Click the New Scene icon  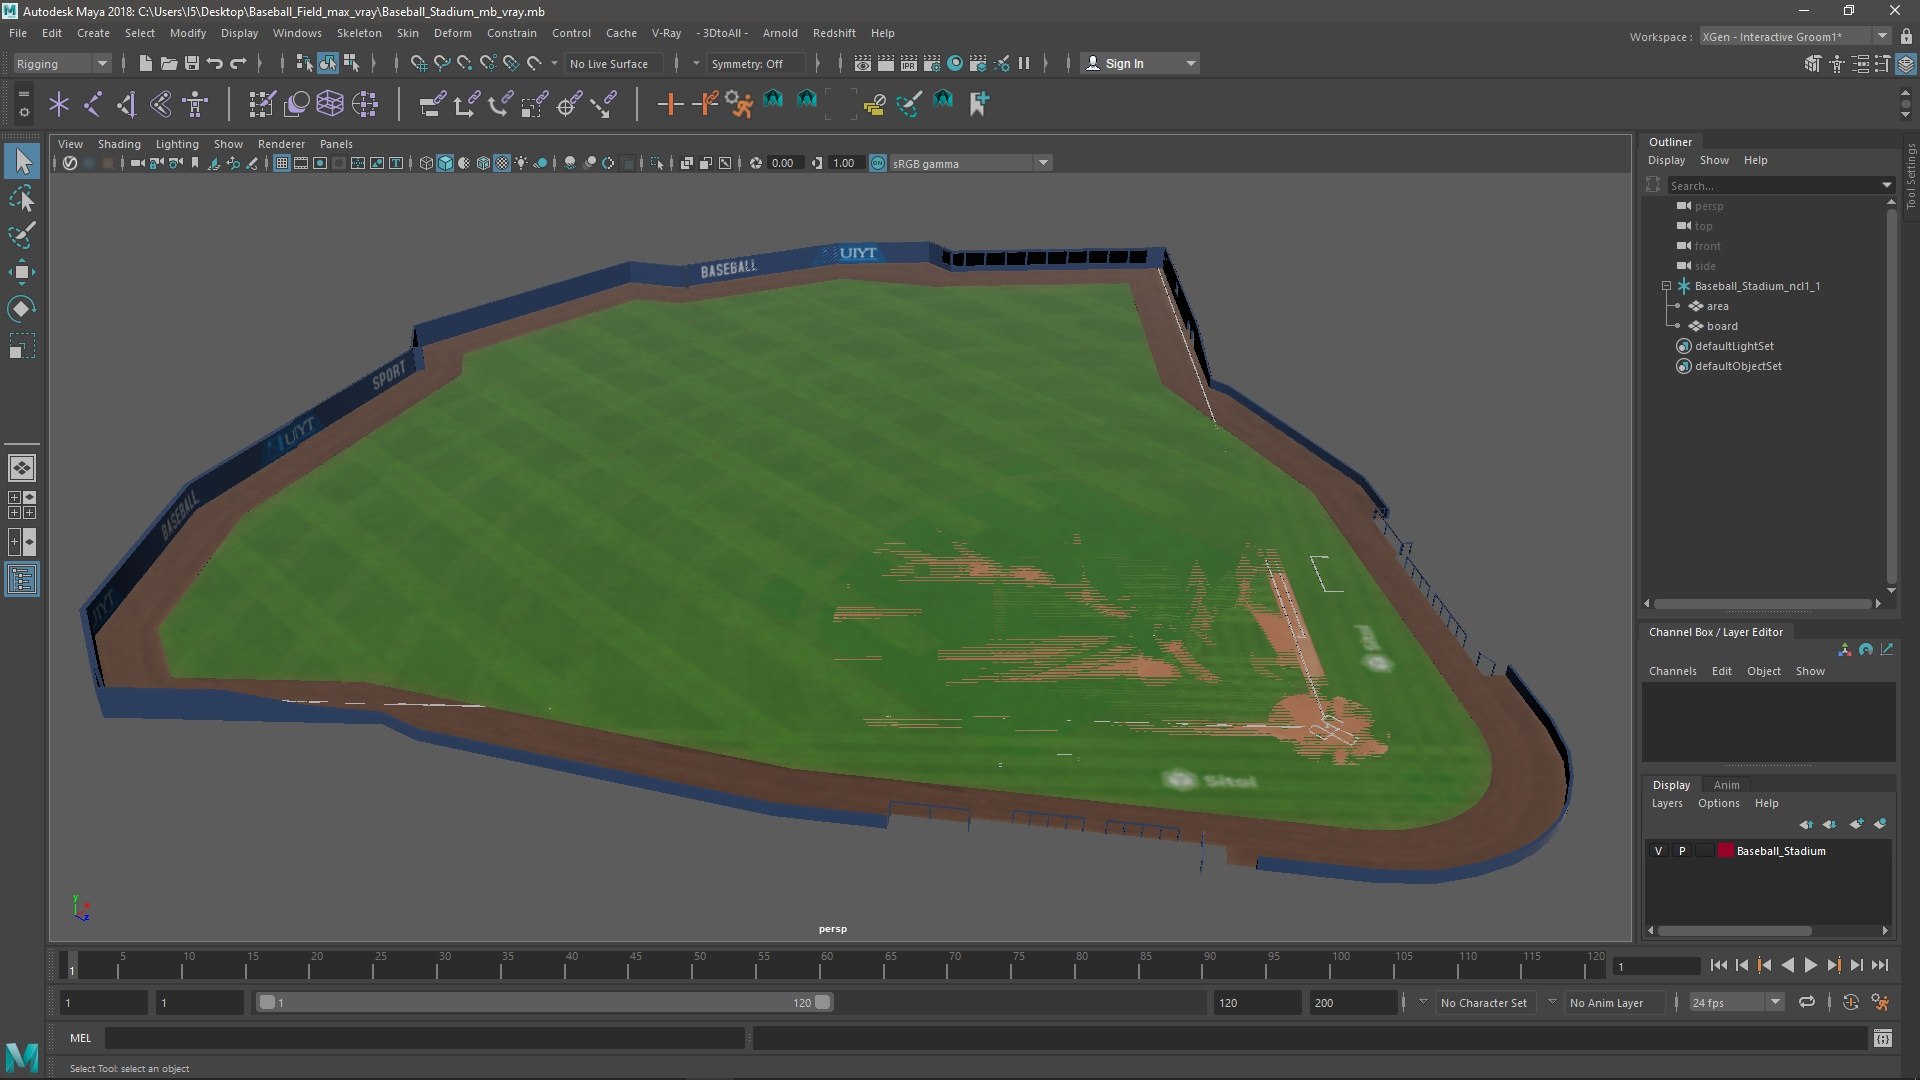[145, 63]
